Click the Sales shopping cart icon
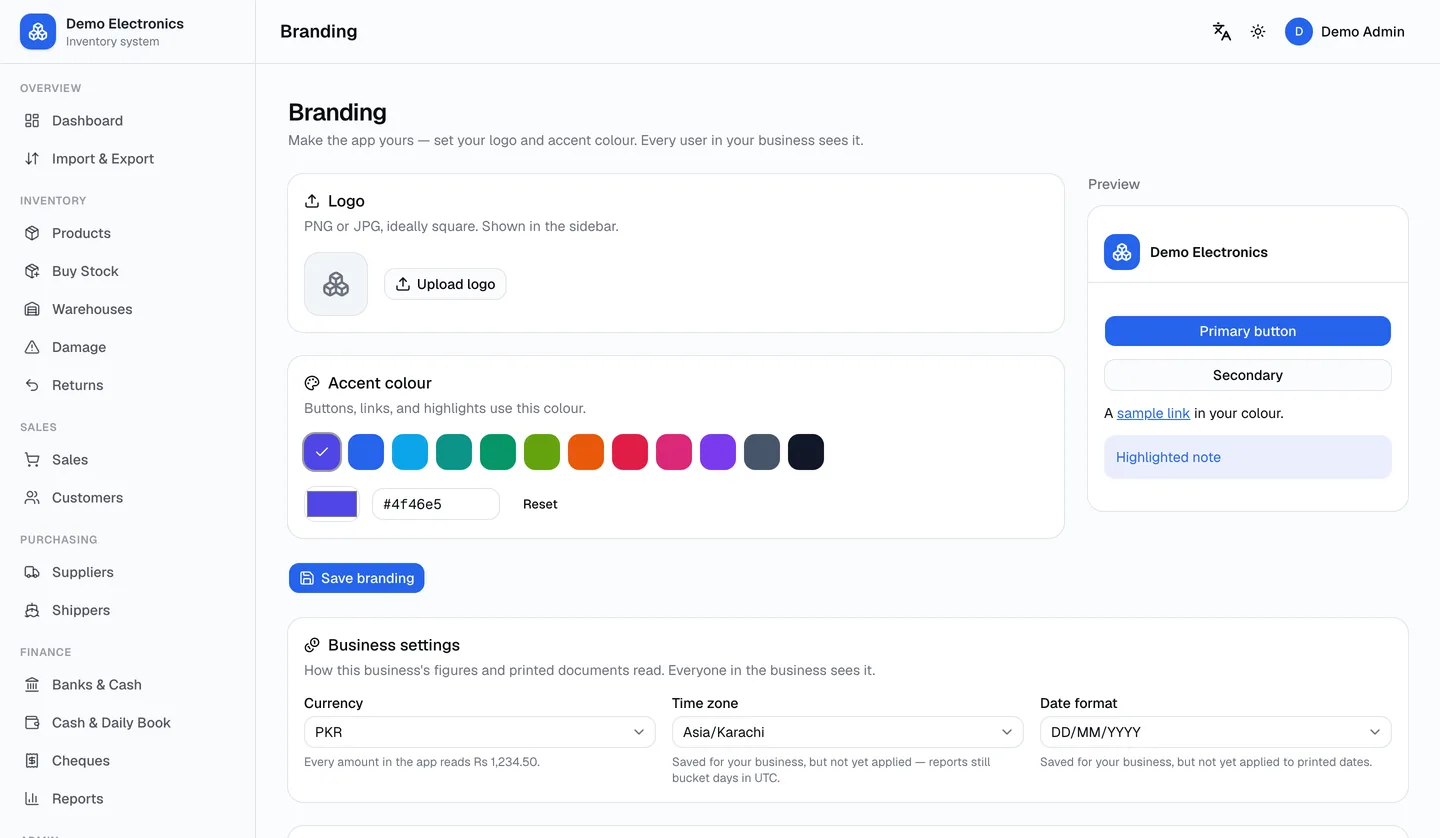The width and height of the screenshot is (1440, 838). point(32,460)
